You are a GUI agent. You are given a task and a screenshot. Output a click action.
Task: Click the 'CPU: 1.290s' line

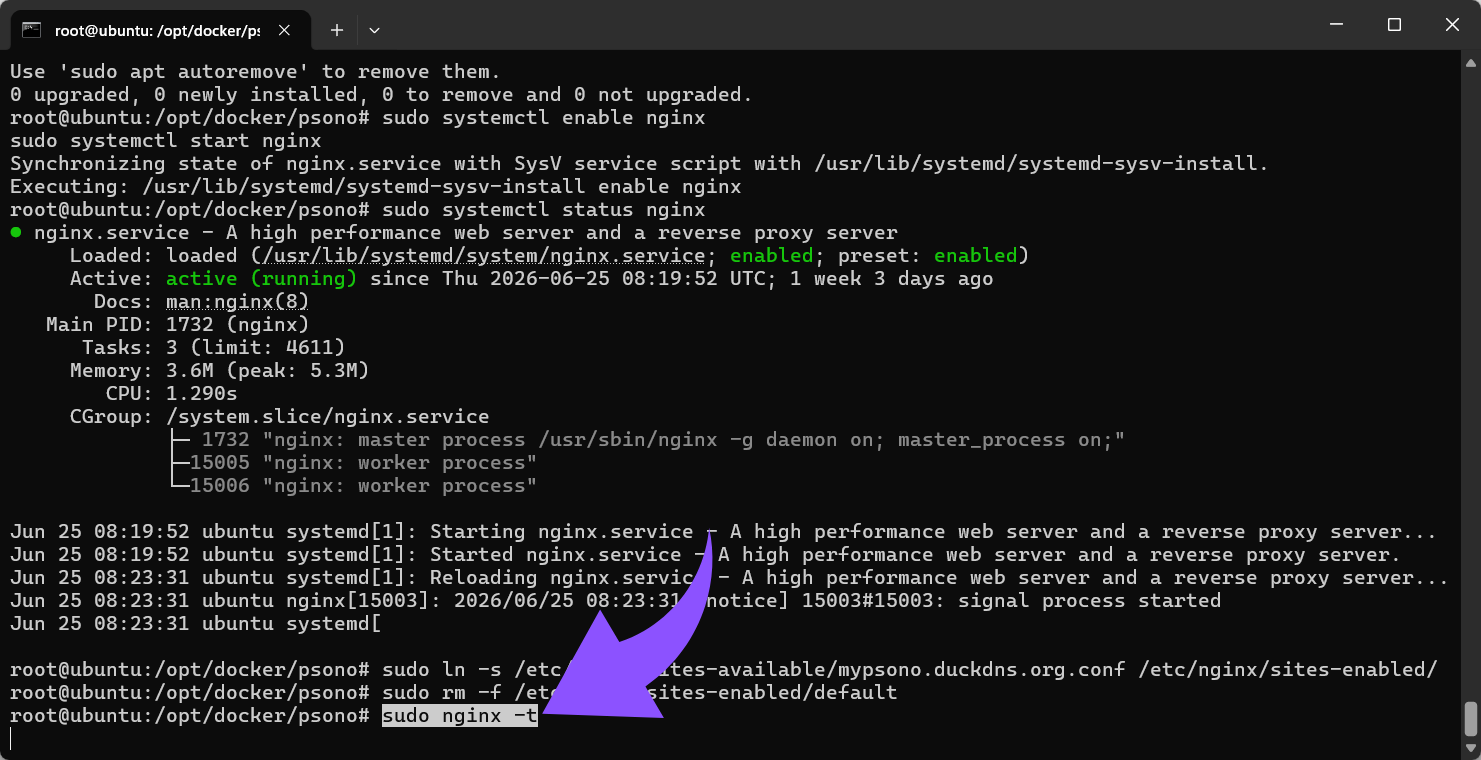172,394
